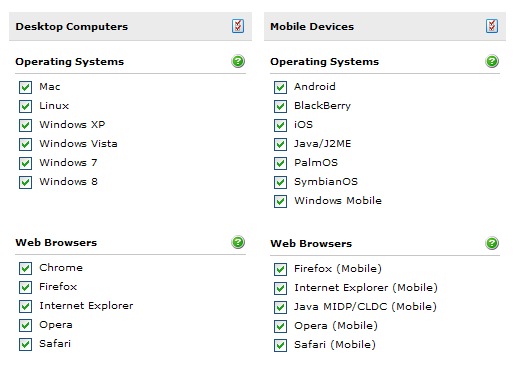
Task: Uncheck the Windows Mobile checkbox
Action: click(280, 201)
